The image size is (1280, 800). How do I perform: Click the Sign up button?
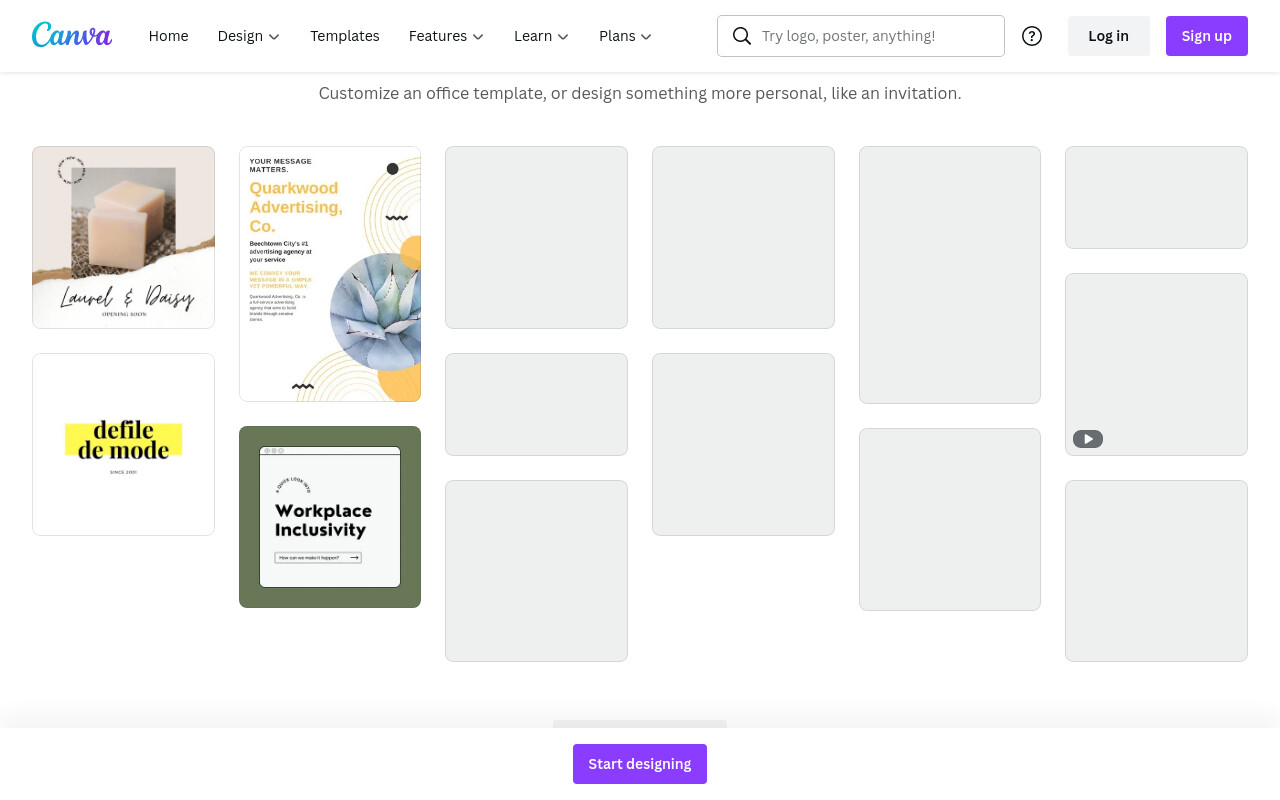tap(1207, 36)
